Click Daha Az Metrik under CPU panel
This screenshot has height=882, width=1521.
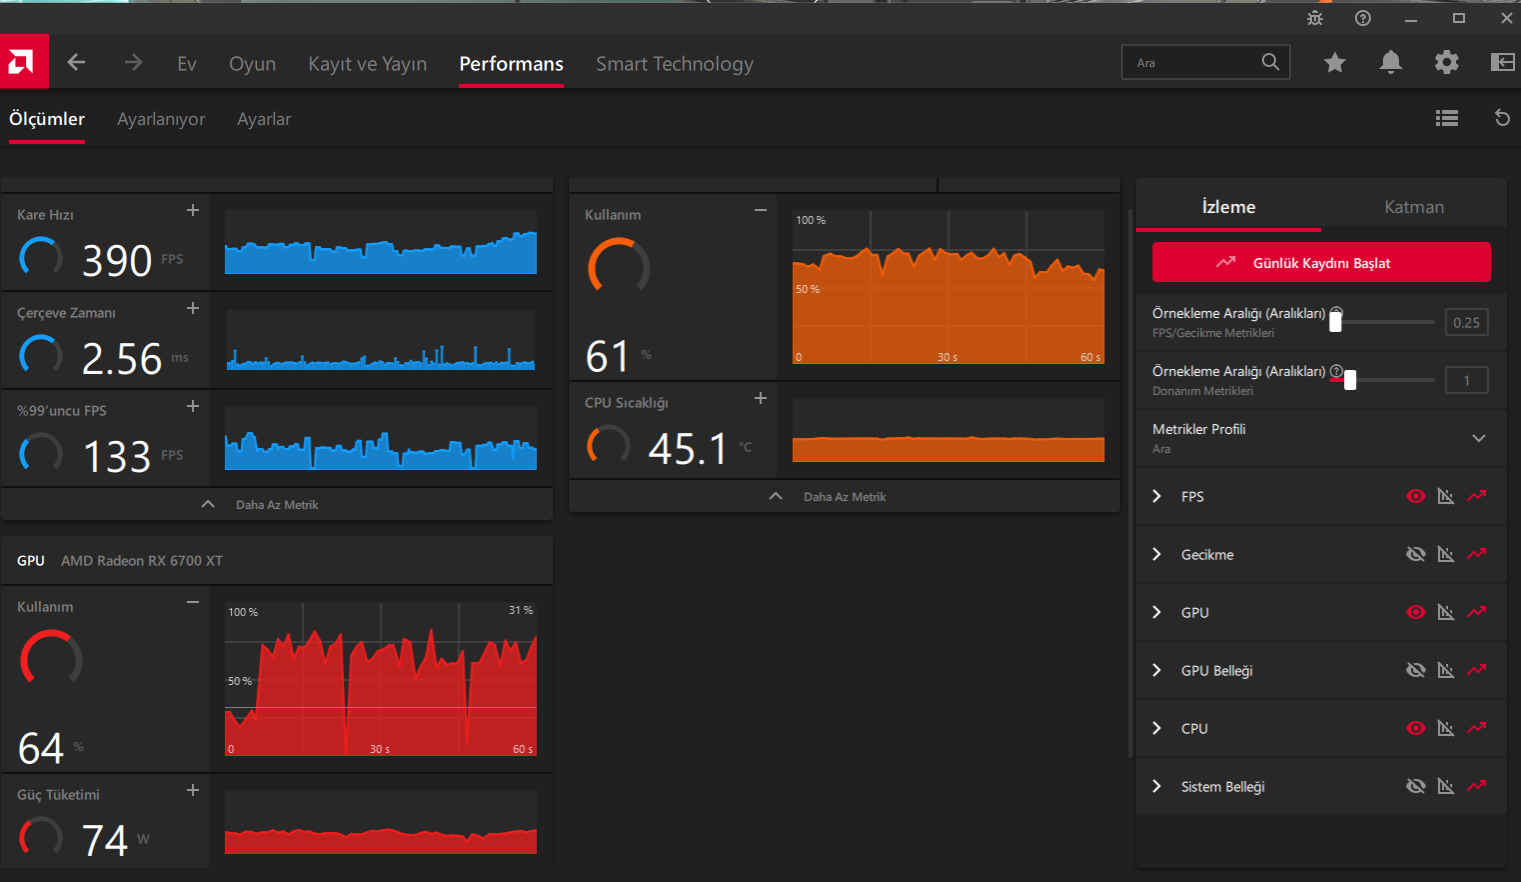point(845,497)
